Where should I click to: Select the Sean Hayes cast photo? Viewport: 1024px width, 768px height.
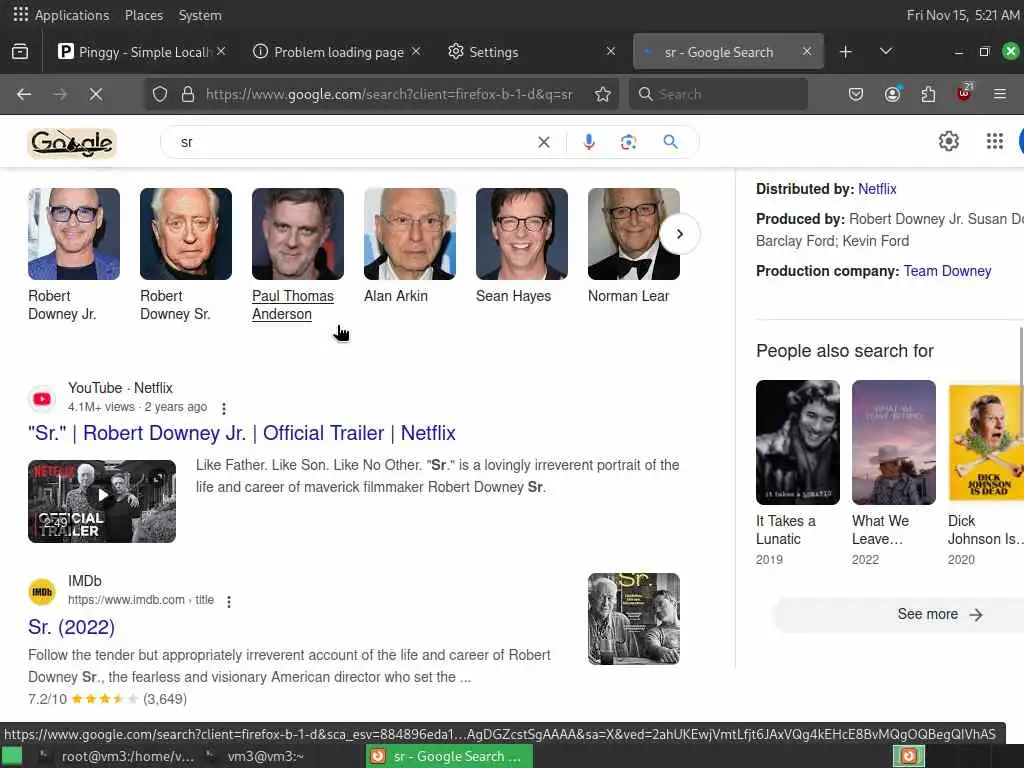[x=522, y=234]
